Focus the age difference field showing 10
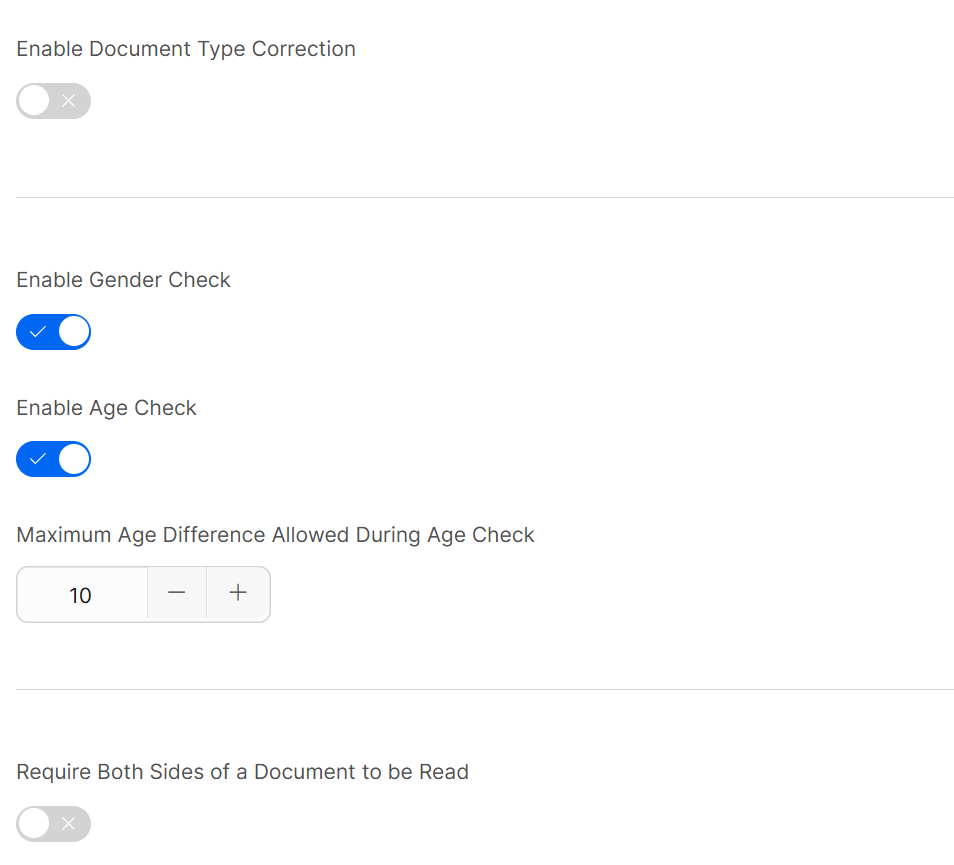Screen dimensions: 954x865 pos(81,595)
